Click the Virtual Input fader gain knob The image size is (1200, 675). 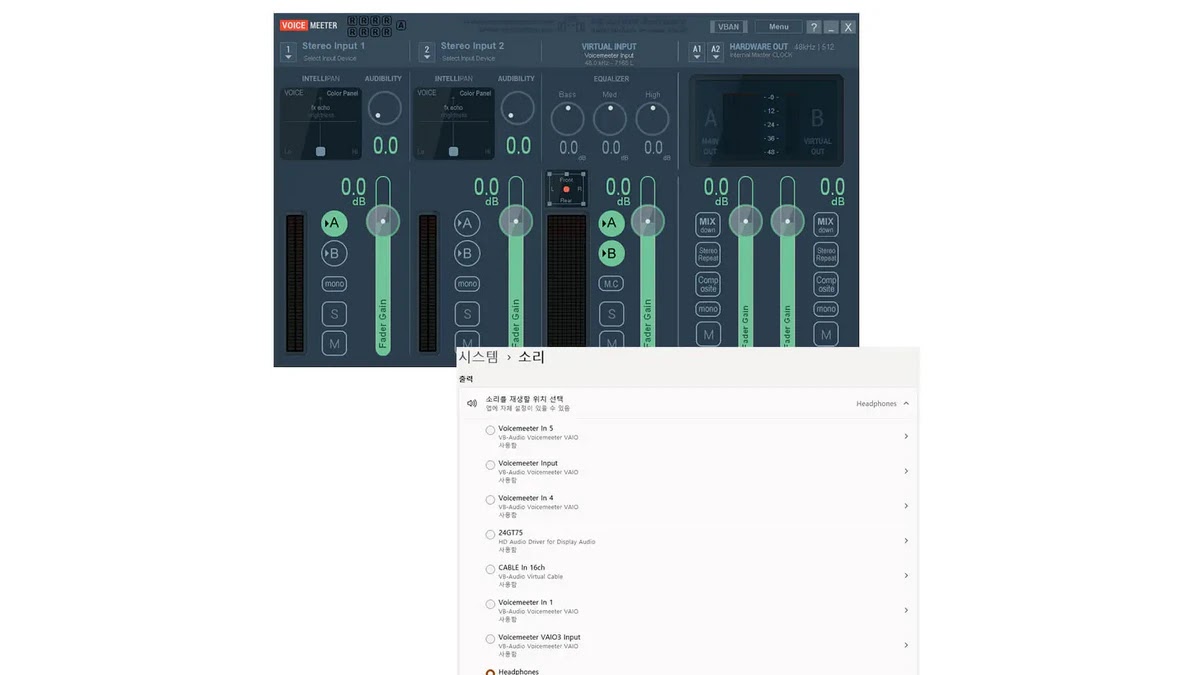coord(648,221)
